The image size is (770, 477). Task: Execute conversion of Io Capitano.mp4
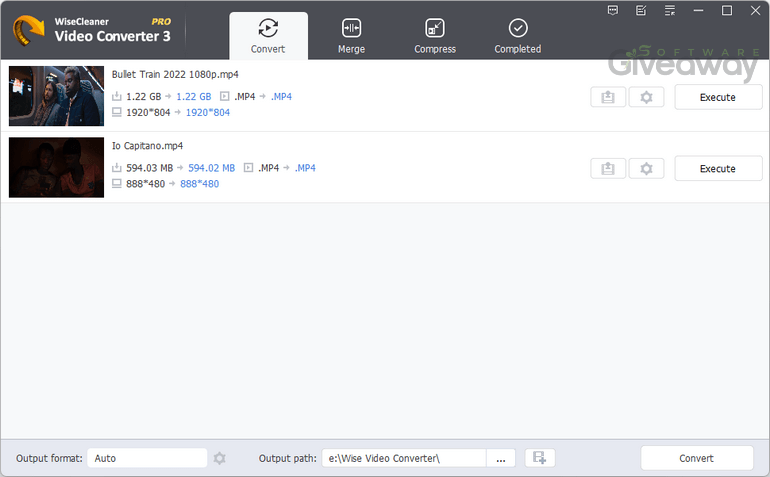[x=718, y=168]
